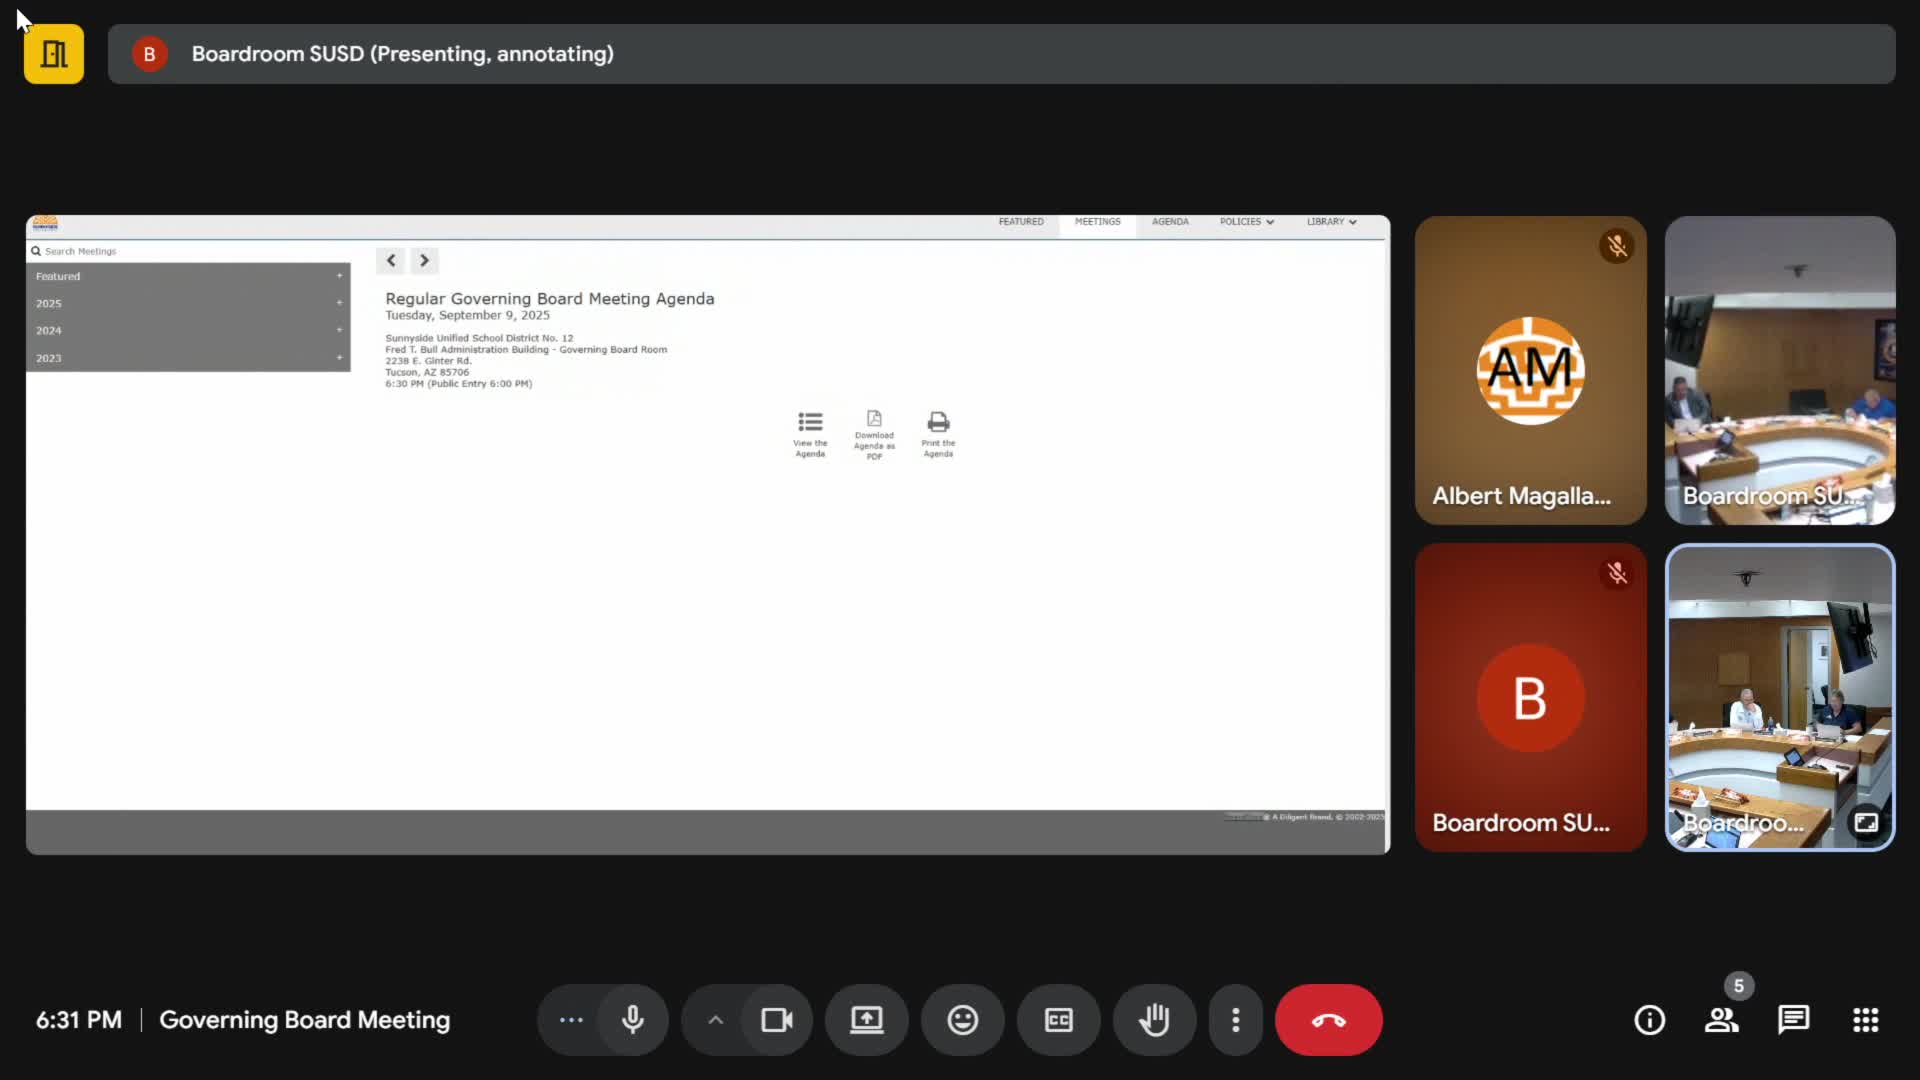Select Albert Magalla participant tile
This screenshot has height=1080, width=1920.
(x=1530, y=370)
